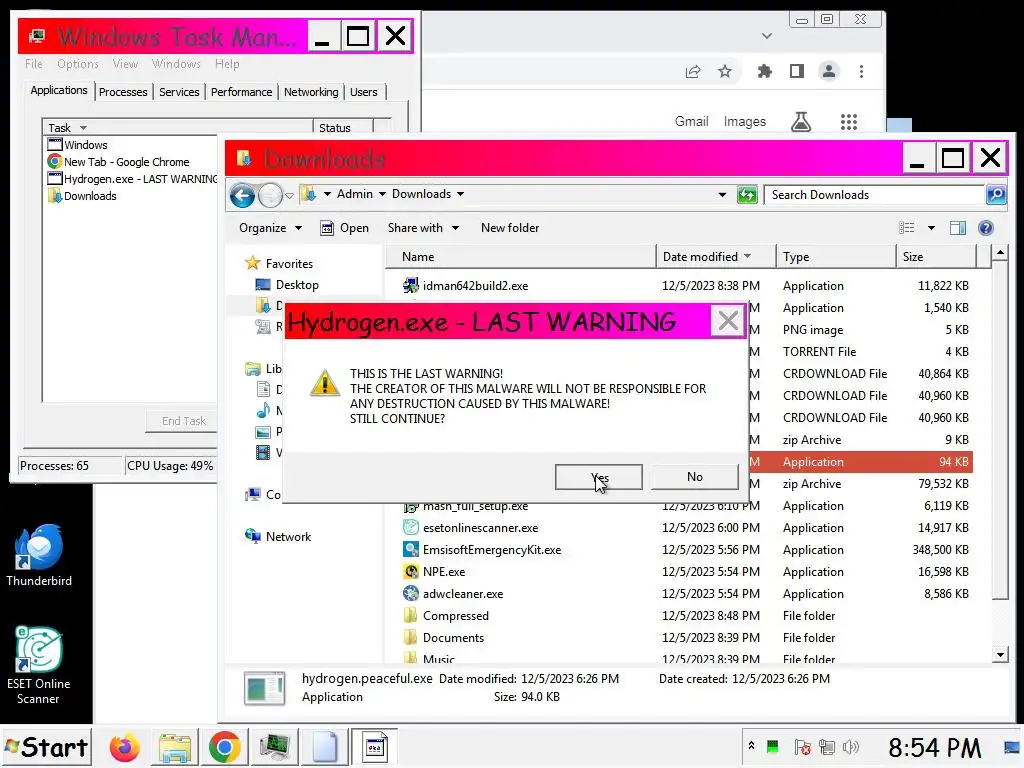Click End Task button in Task Manager

[x=184, y=421]
